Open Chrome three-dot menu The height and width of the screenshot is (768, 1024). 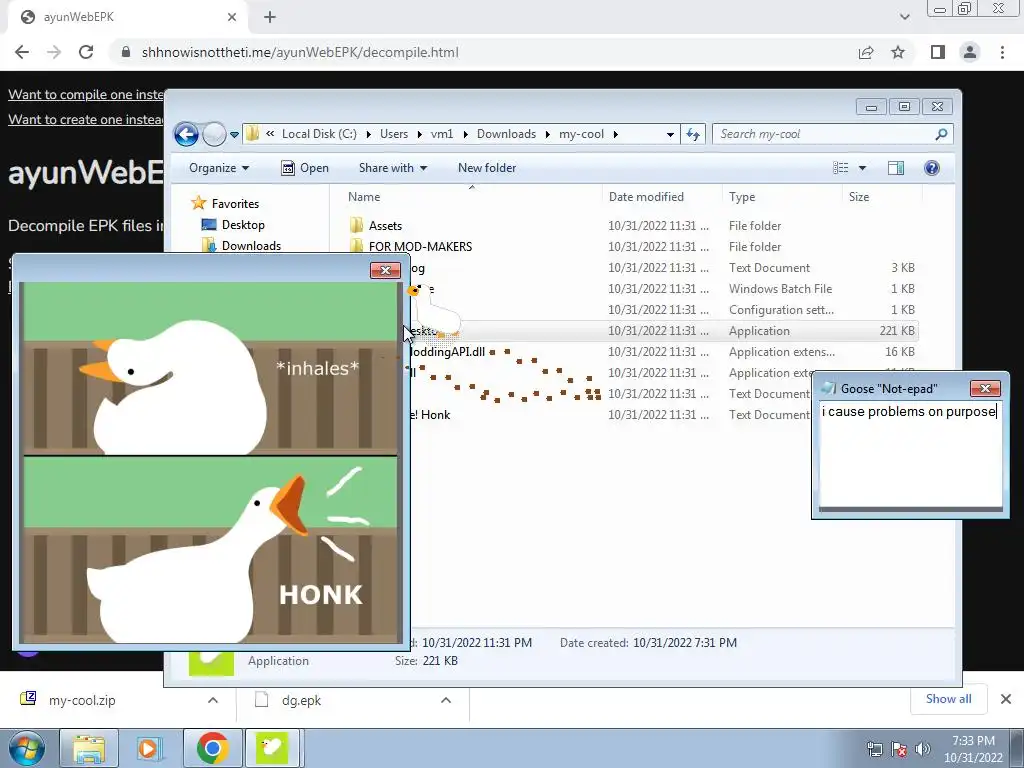click(1002, 52)
